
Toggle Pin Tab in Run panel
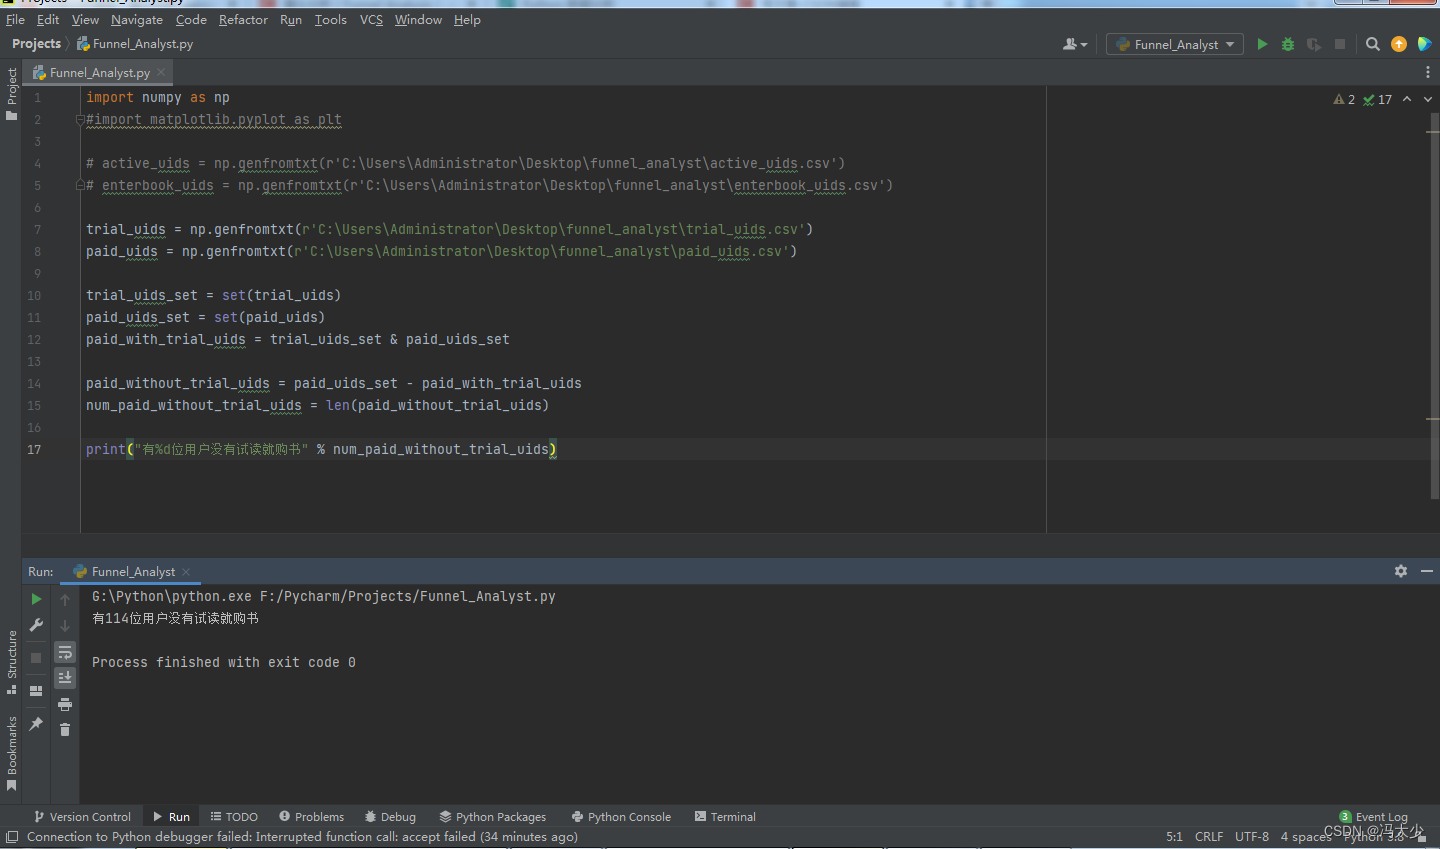pos(36,723)
